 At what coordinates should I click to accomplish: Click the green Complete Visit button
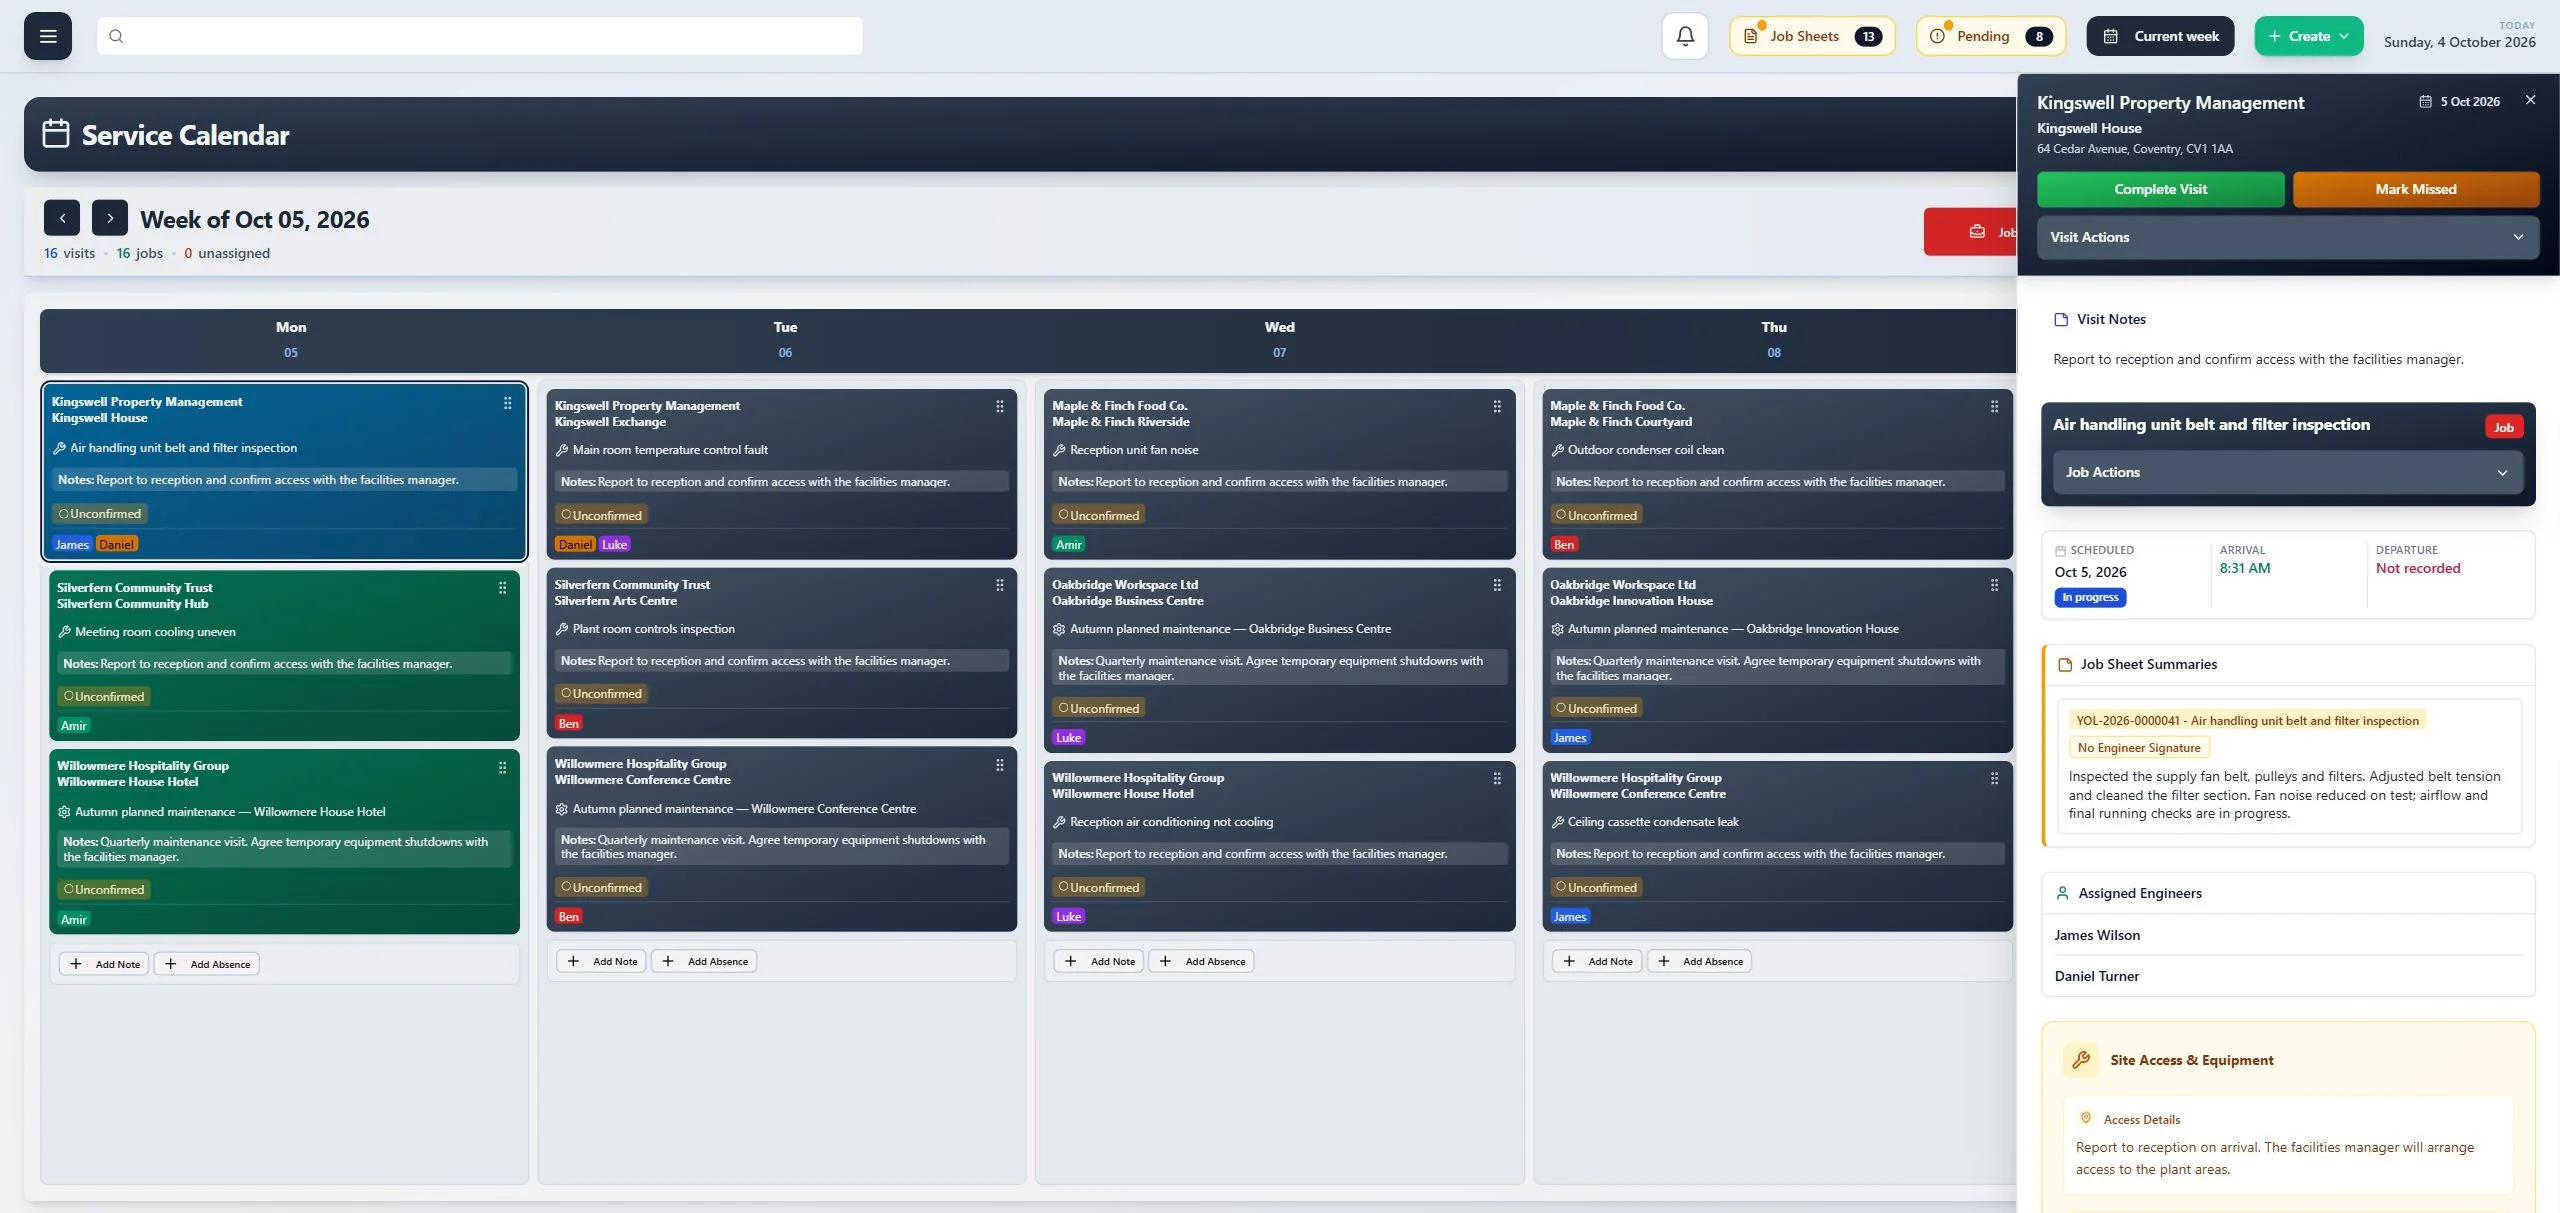pyautogui.click(x=2160, y=189)
